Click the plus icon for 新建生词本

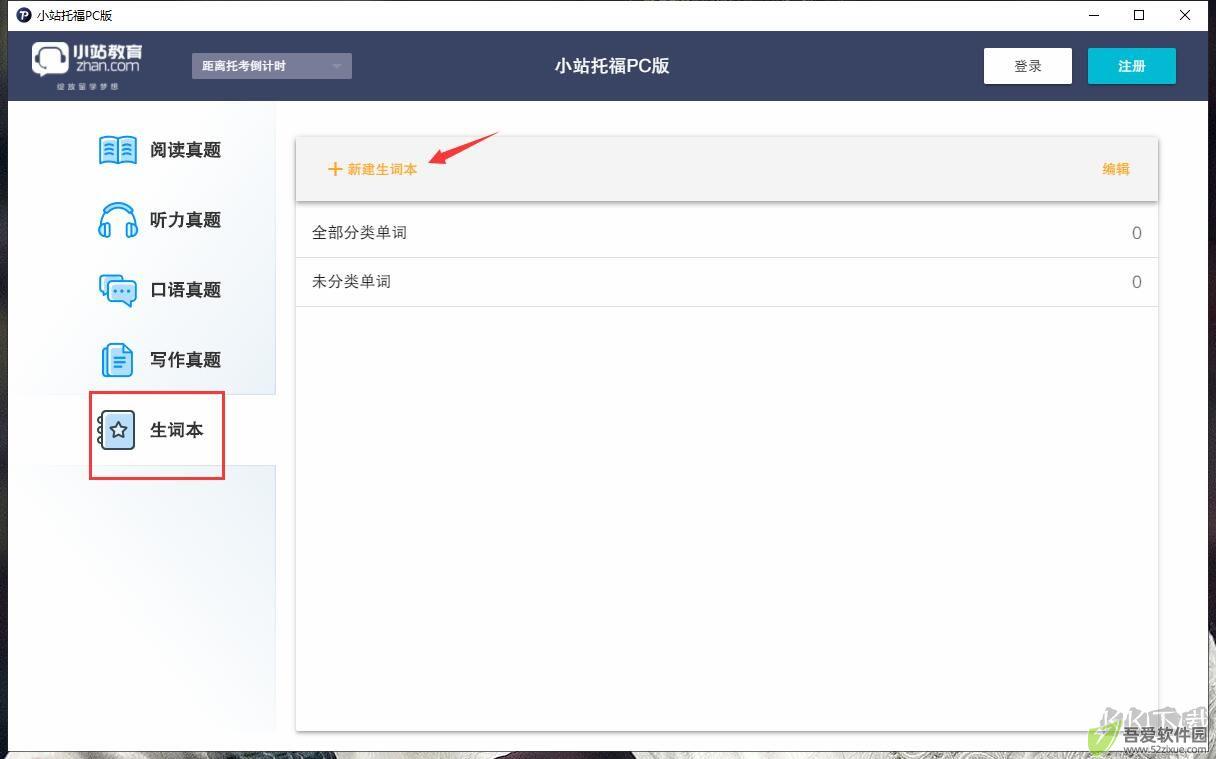coord(335,169)
